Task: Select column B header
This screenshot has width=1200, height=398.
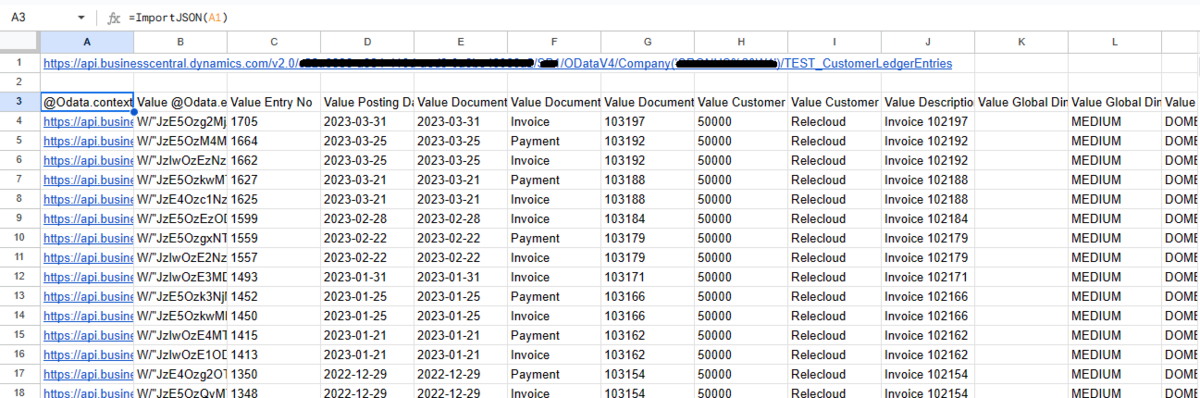Action: coord(180,42)
